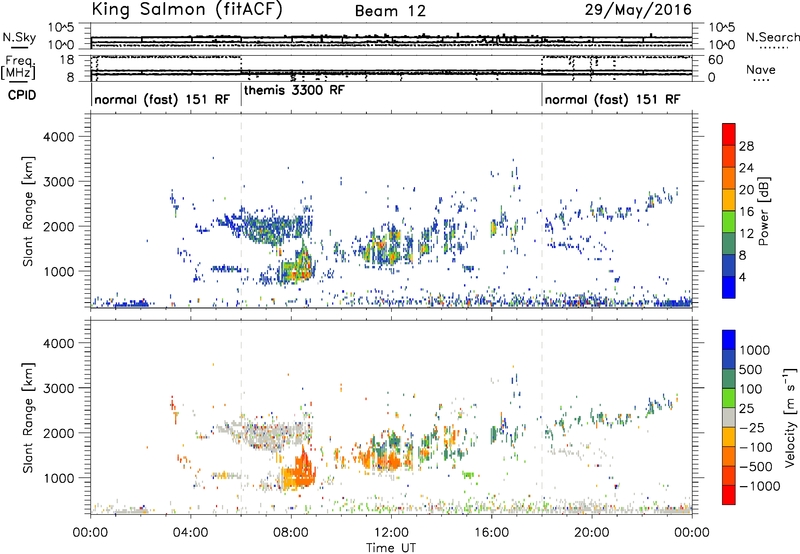Image resolution: width=800 pixels, height=554 pixels.
Task: Click the velocity panel 'Slant Range [km]' axis title
Action: pos(28,417)
